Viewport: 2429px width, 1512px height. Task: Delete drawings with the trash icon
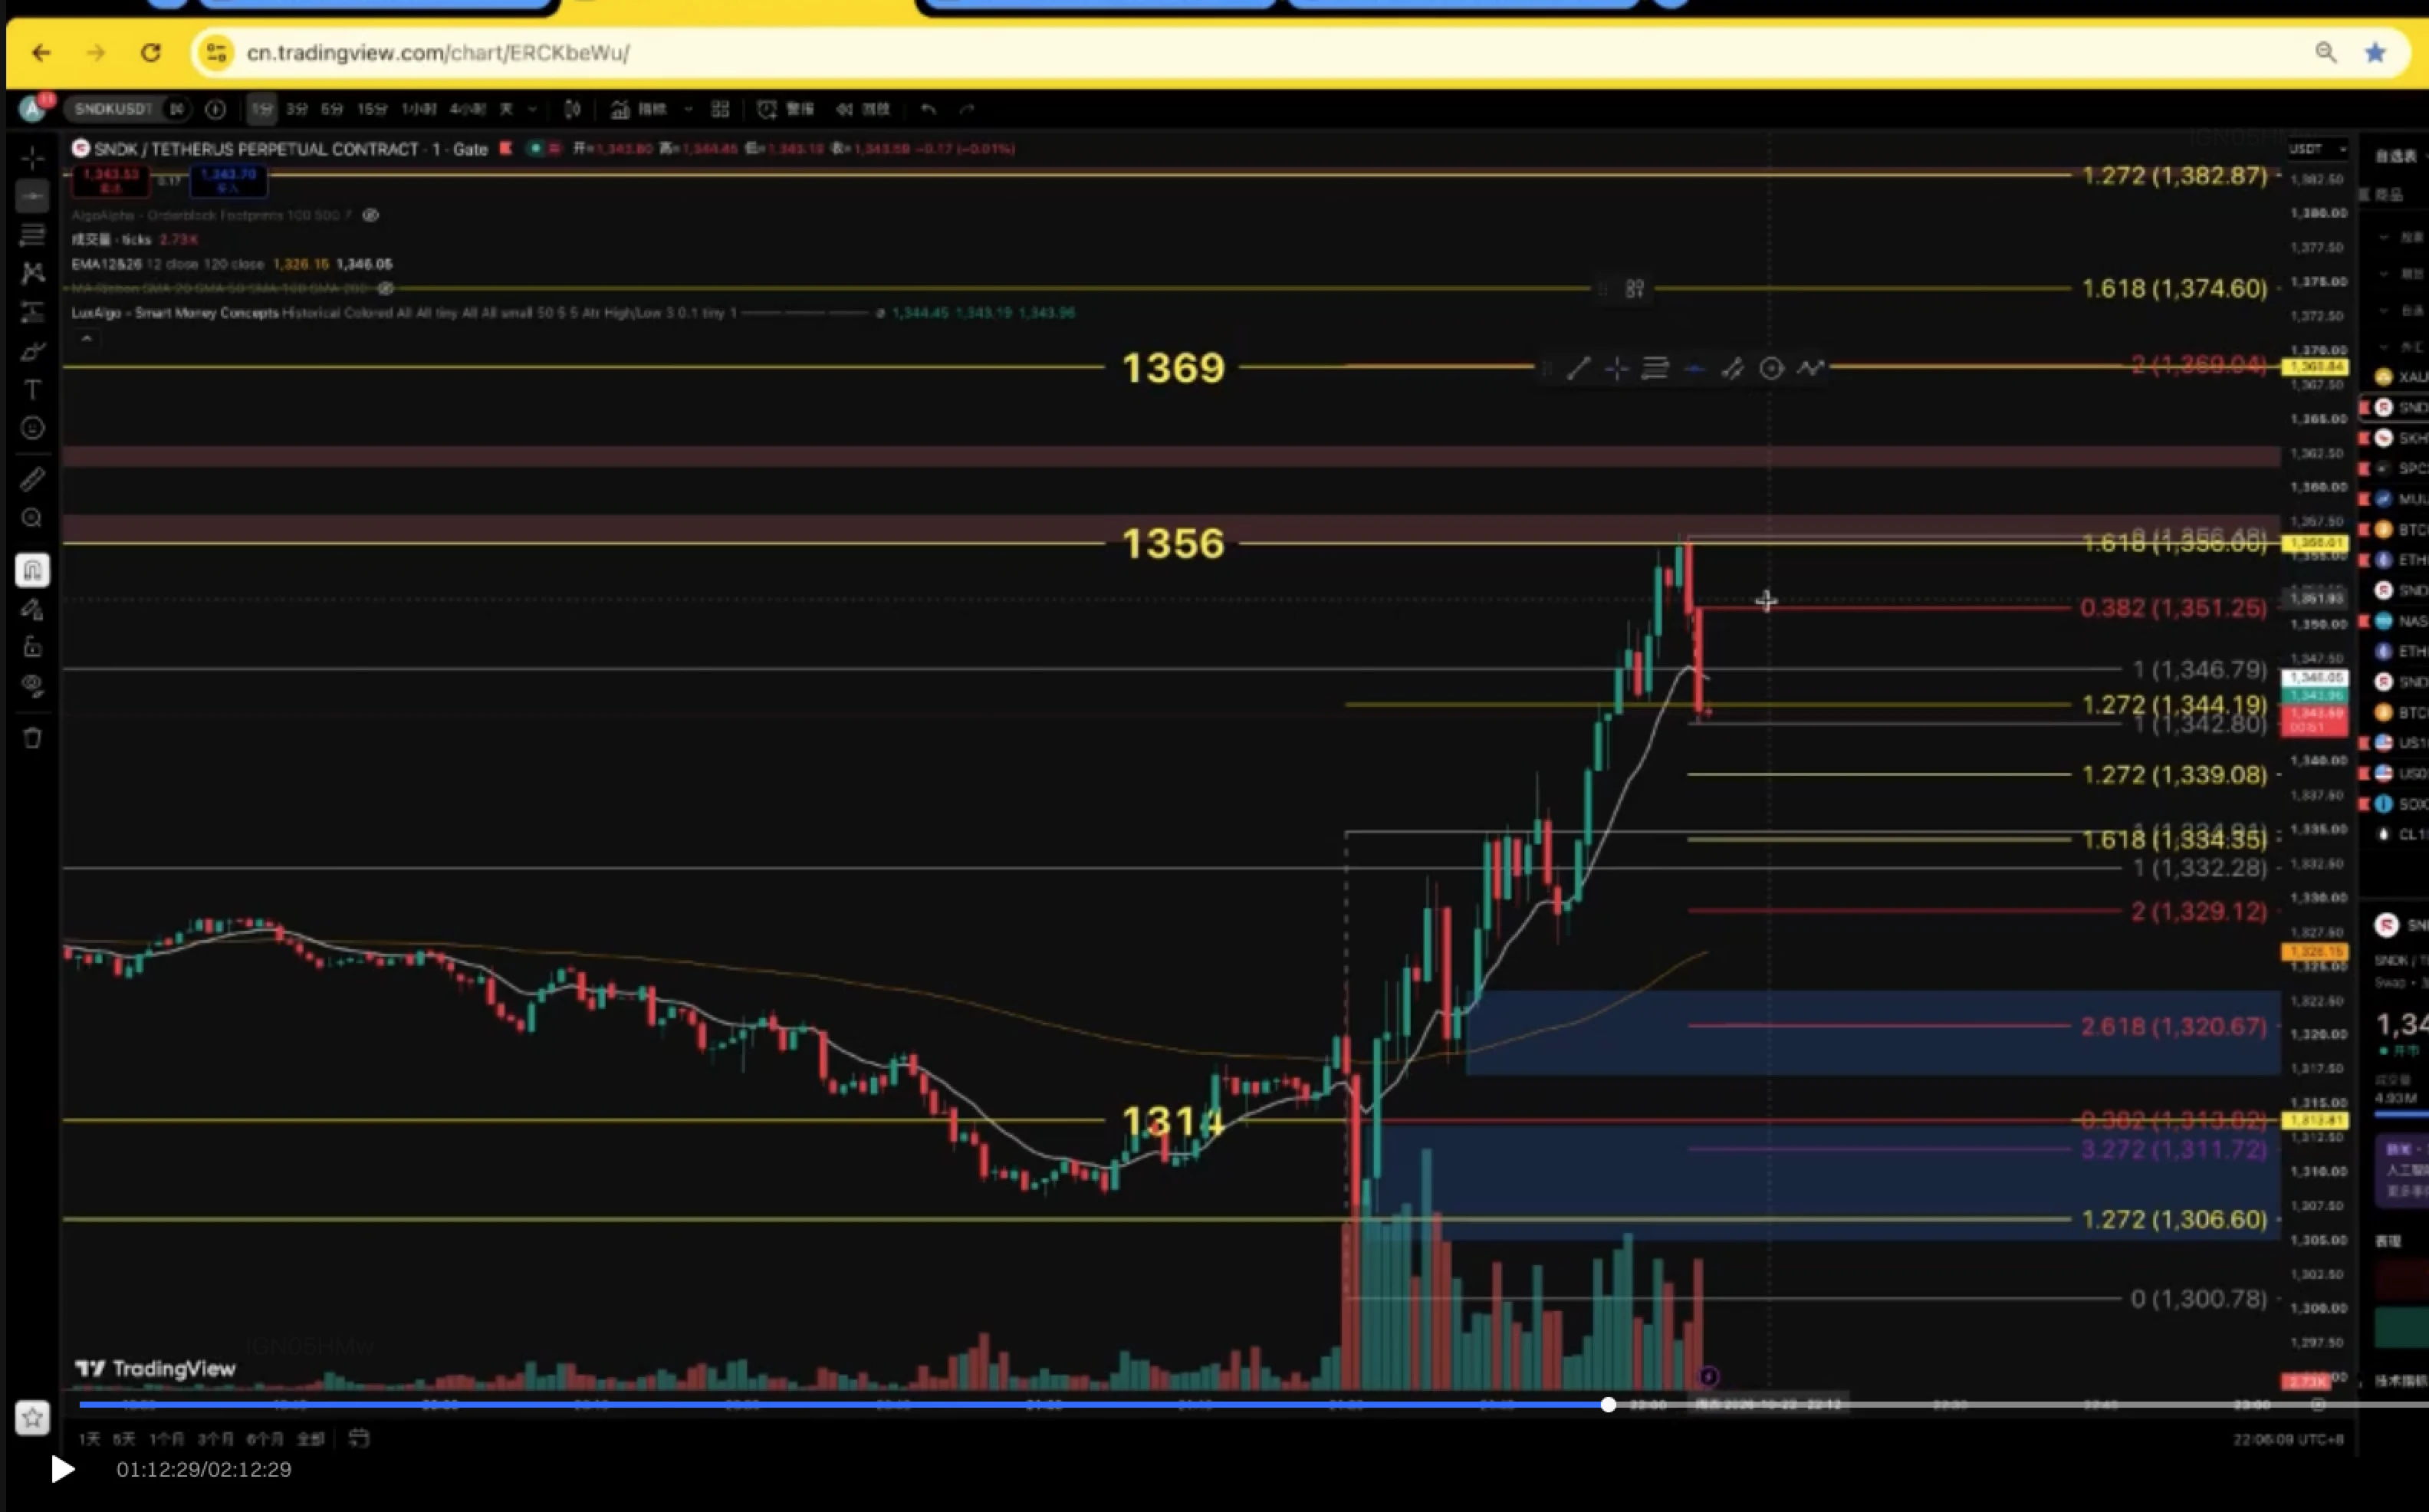coord(32,738)
